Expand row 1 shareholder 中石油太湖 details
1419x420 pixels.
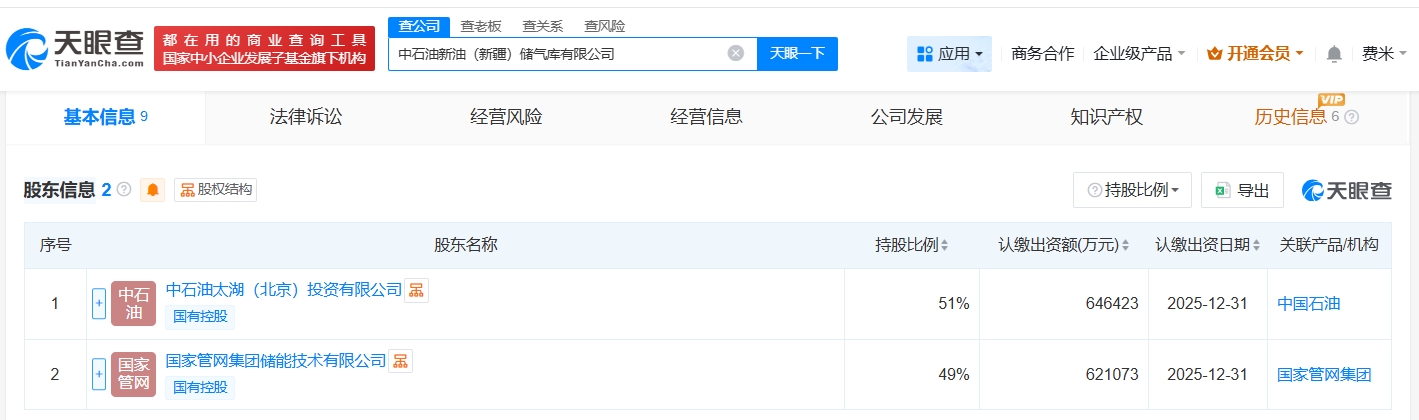tap(99, 304)
